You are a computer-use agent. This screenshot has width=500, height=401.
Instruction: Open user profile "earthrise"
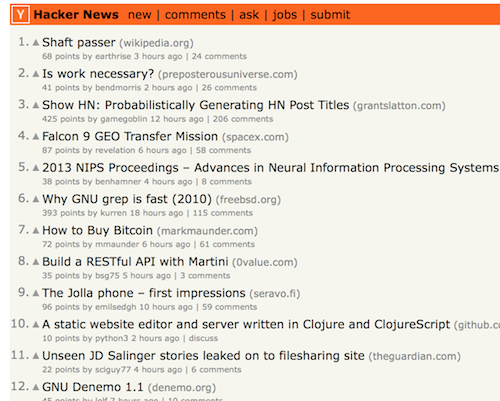[113, 56]
